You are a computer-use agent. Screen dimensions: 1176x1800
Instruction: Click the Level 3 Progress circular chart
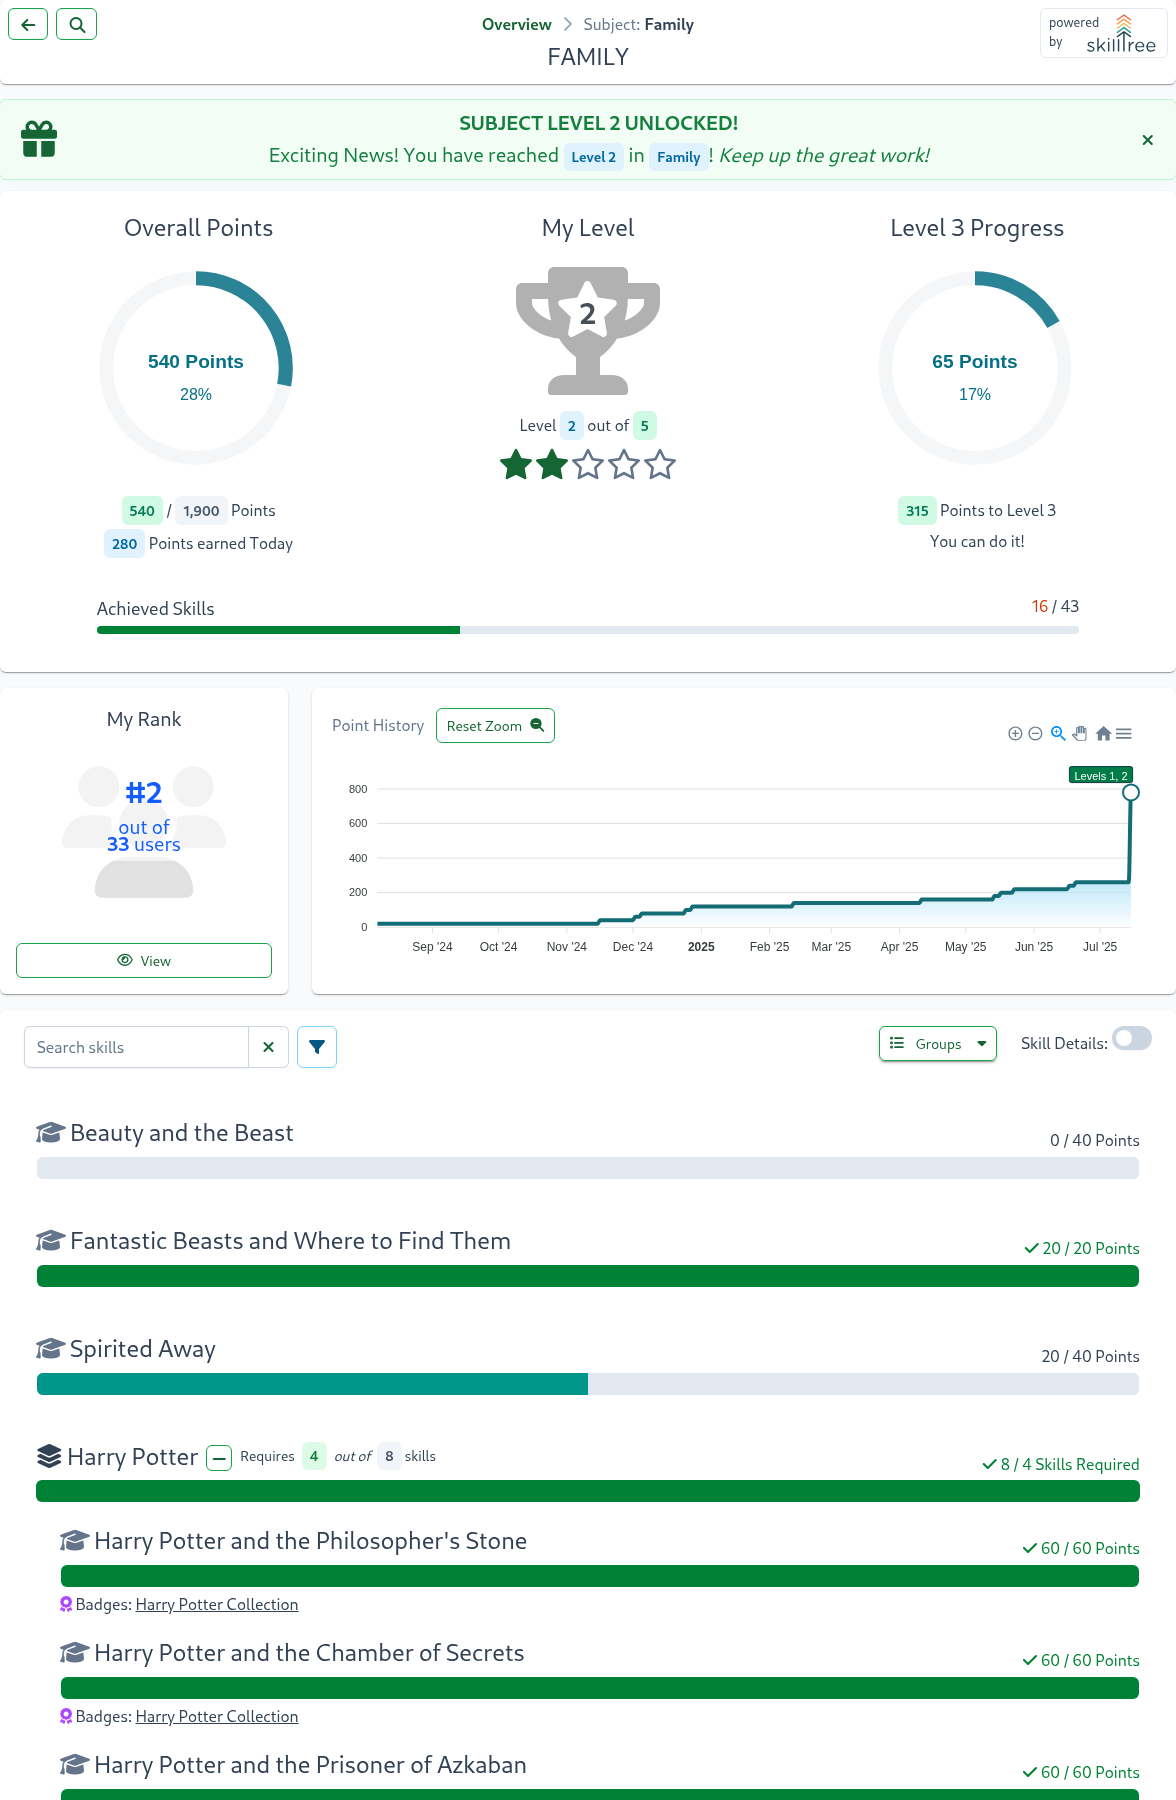pos(975,368)
